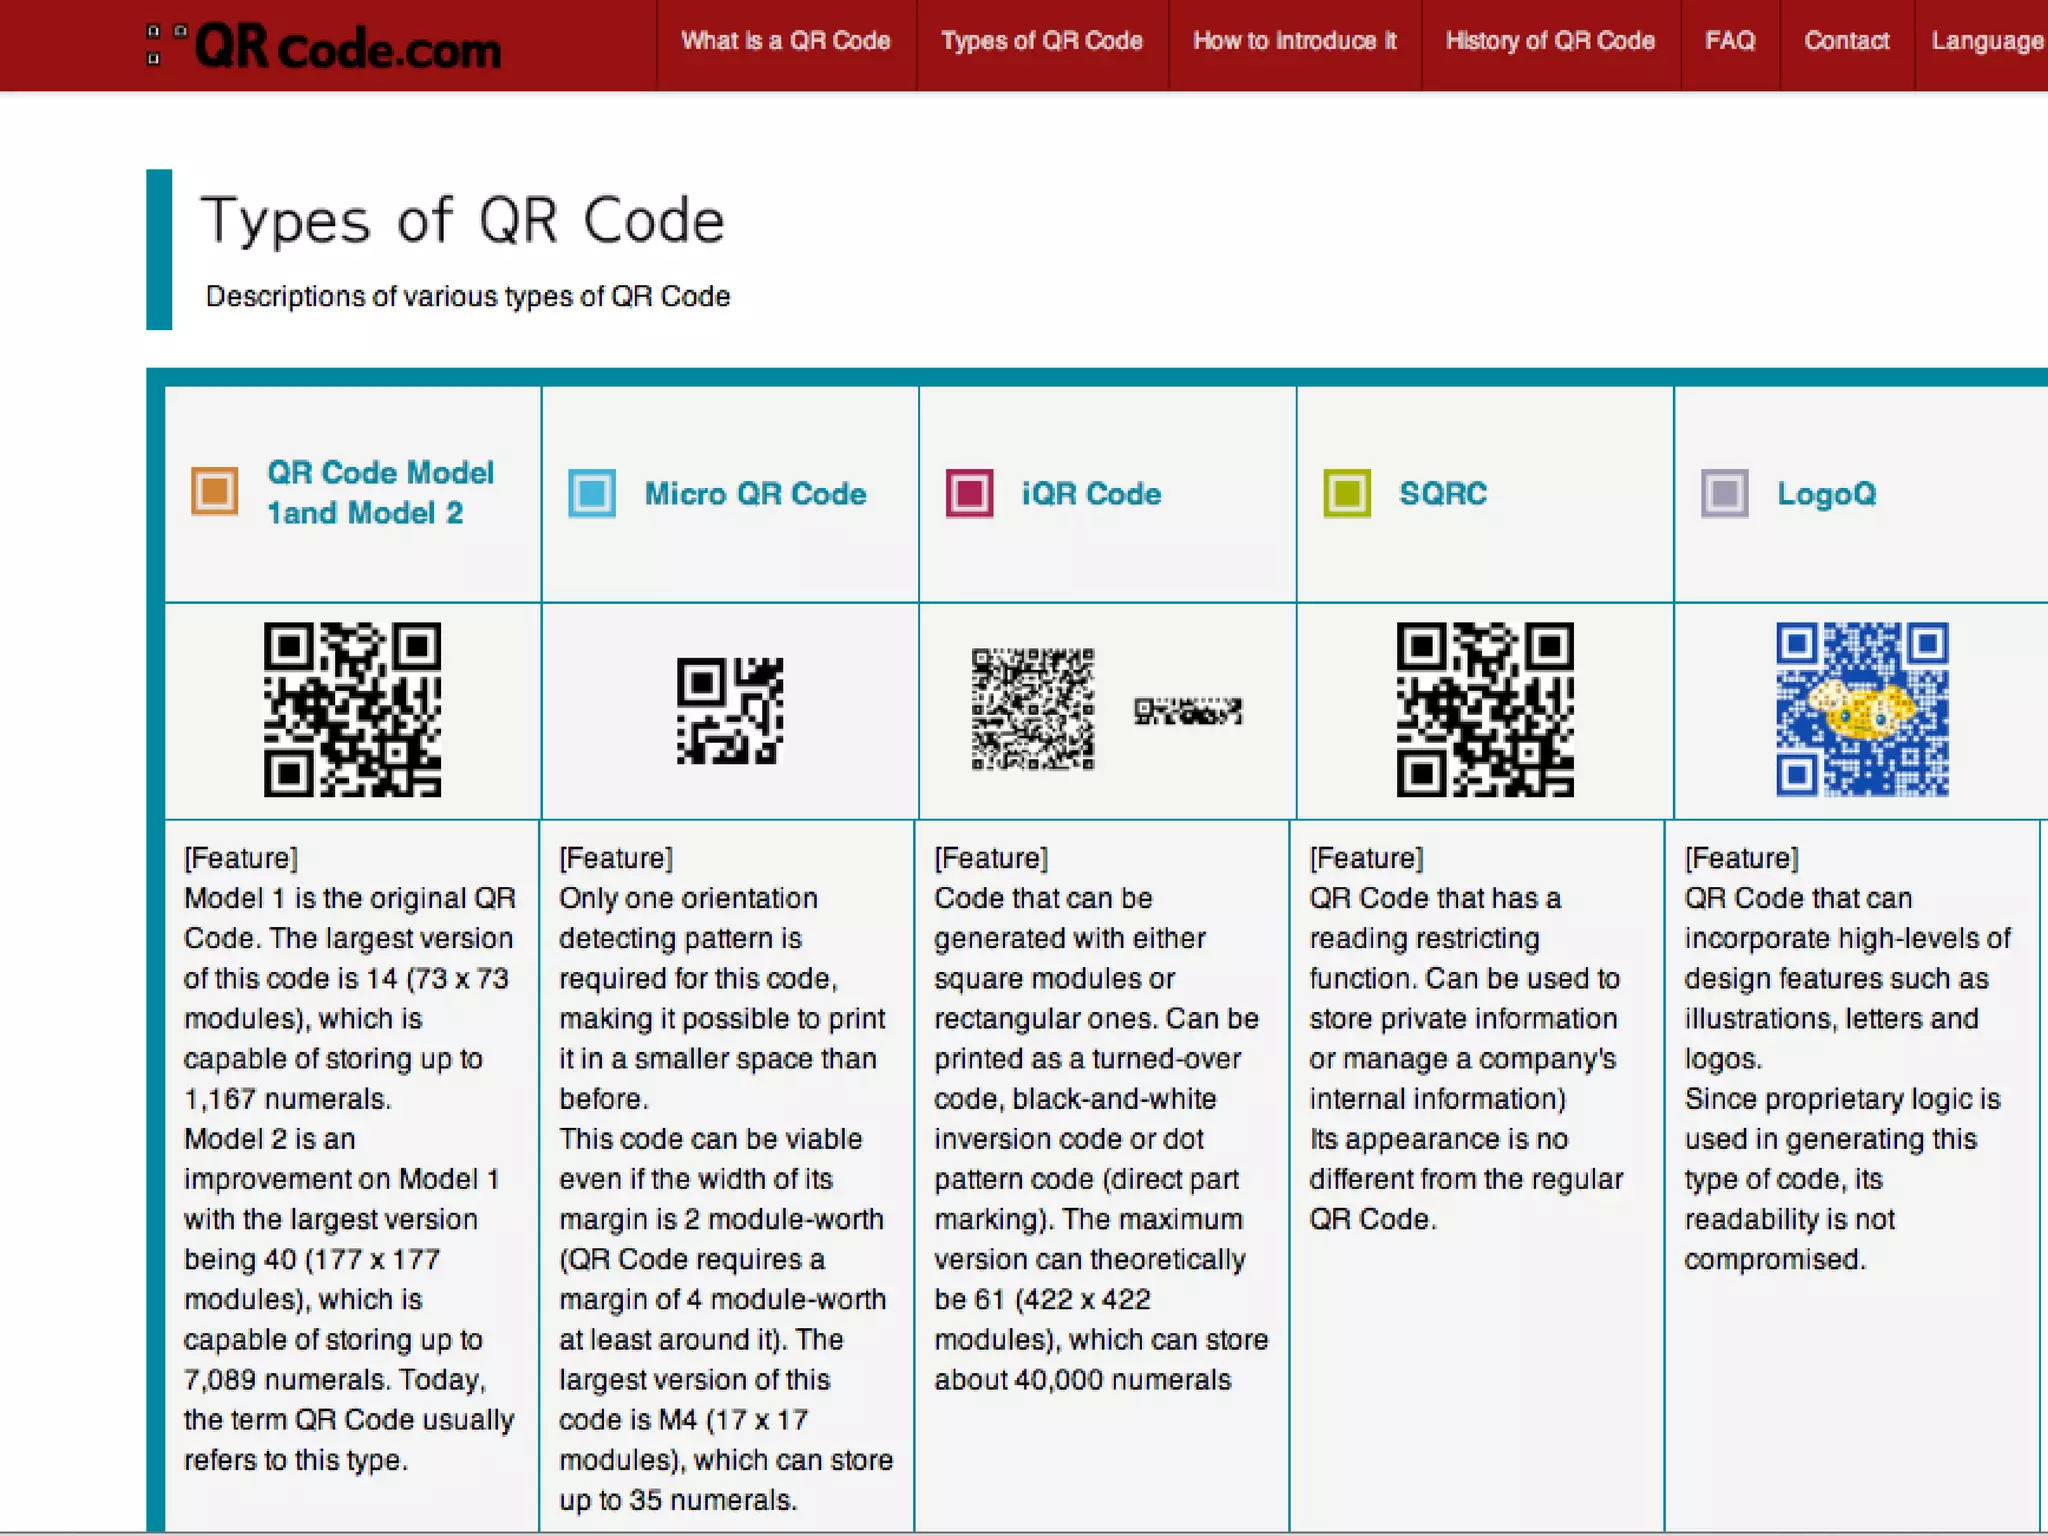This screenshot has height=1536, width=2048.
Task: Click the rectangular iQR Code sample image
Action: (x=1188, y=711)
